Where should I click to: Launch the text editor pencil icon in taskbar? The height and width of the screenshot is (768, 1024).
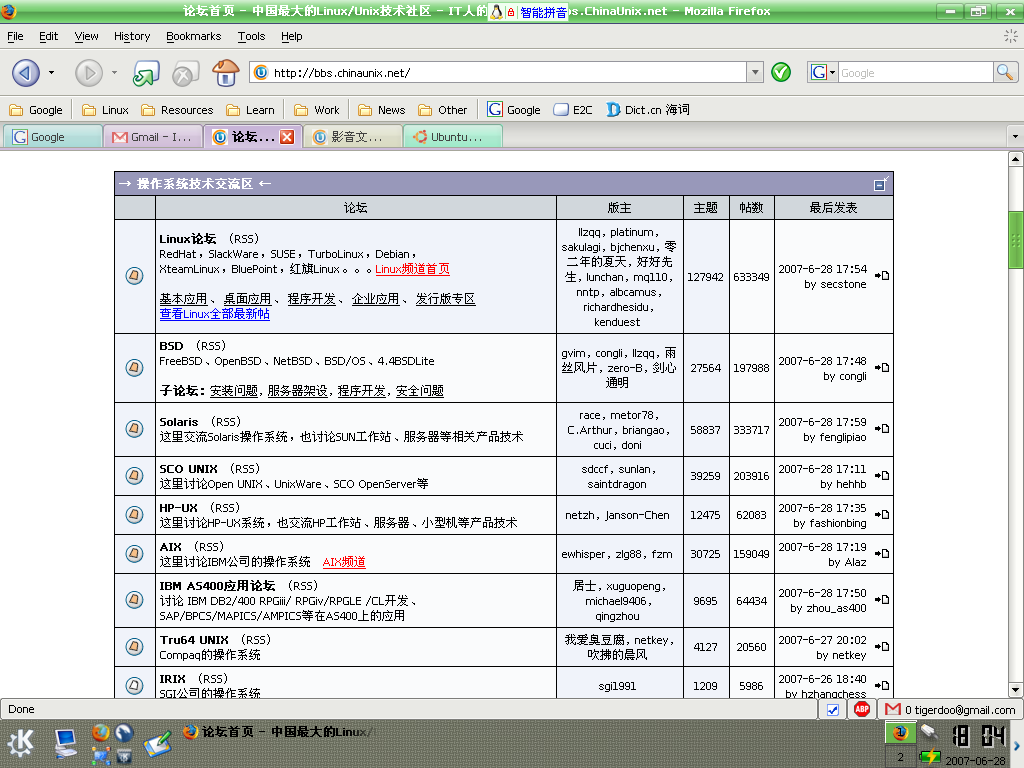click(157, 743)
